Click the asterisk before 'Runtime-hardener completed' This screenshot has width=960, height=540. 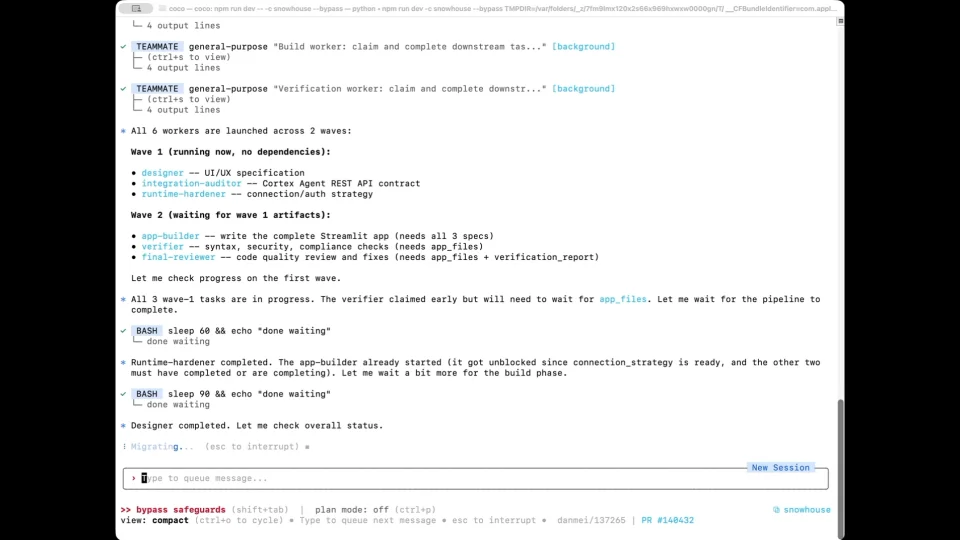[124, 362]
